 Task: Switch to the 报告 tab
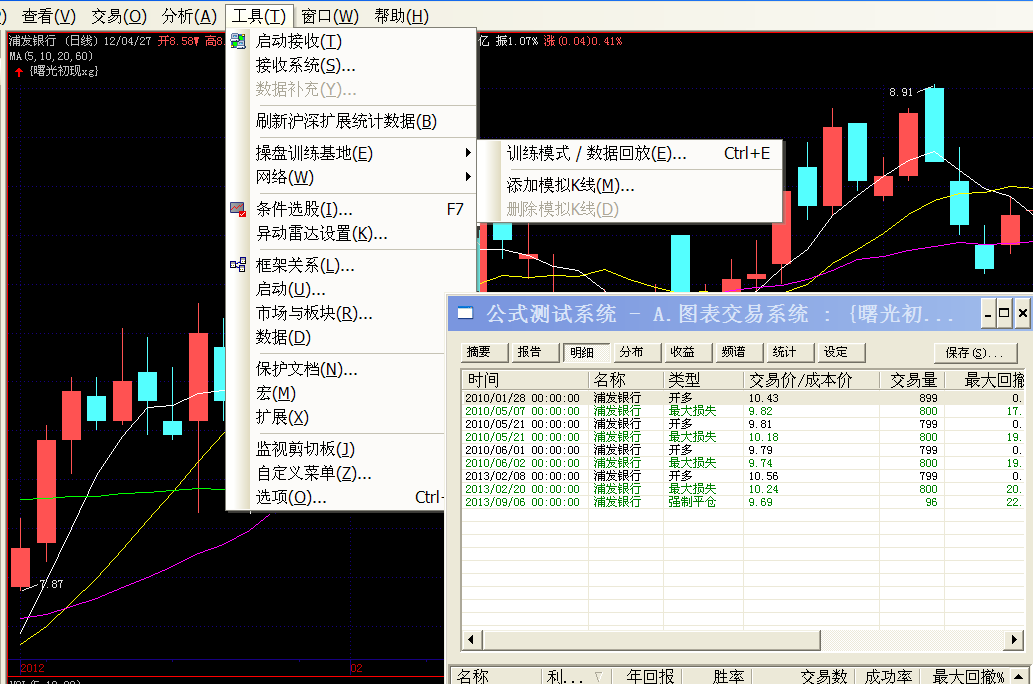536,352
